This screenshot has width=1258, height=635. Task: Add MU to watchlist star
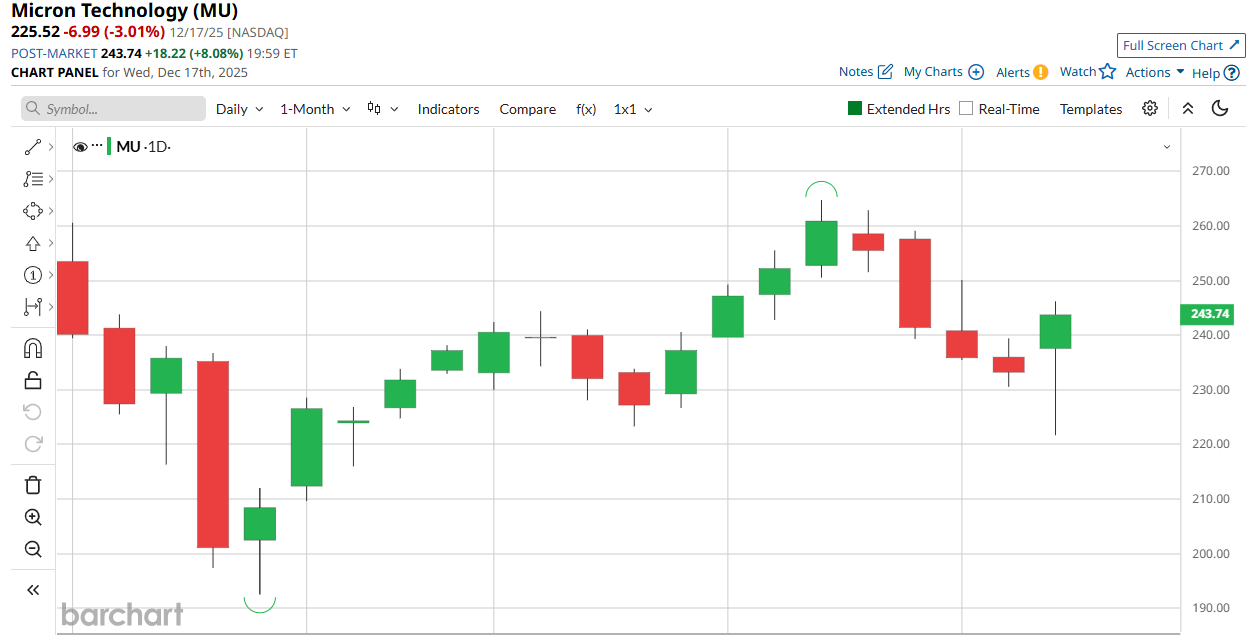[1107, 71]
